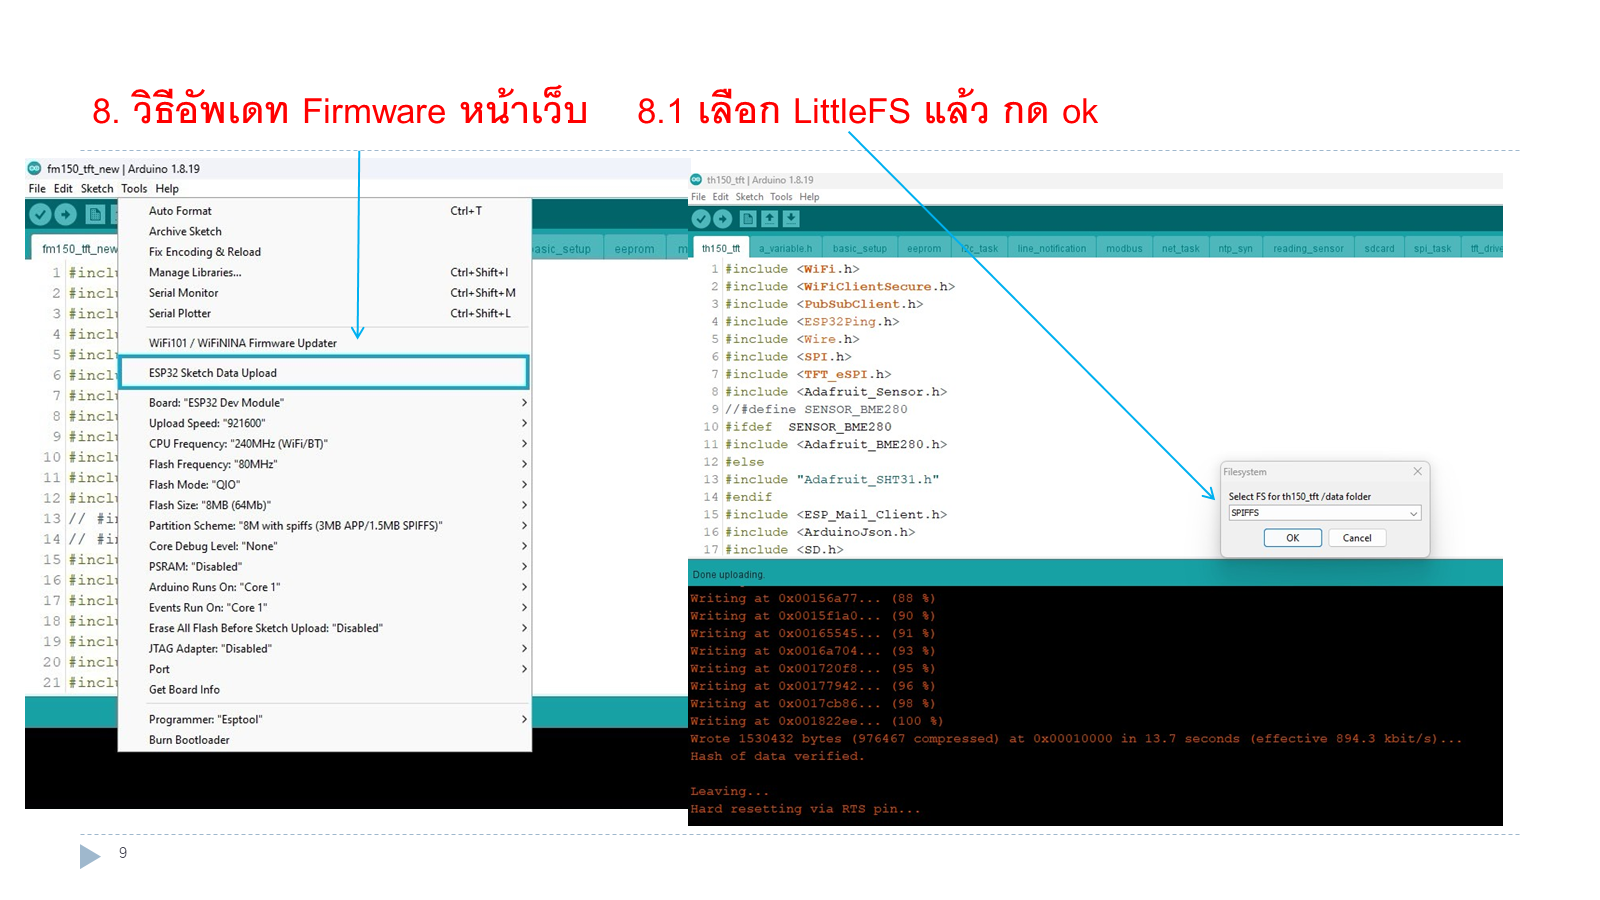Switch to th150_tft tab
The width and height of the screenshot is (1600, 900).
pos(720,248)
